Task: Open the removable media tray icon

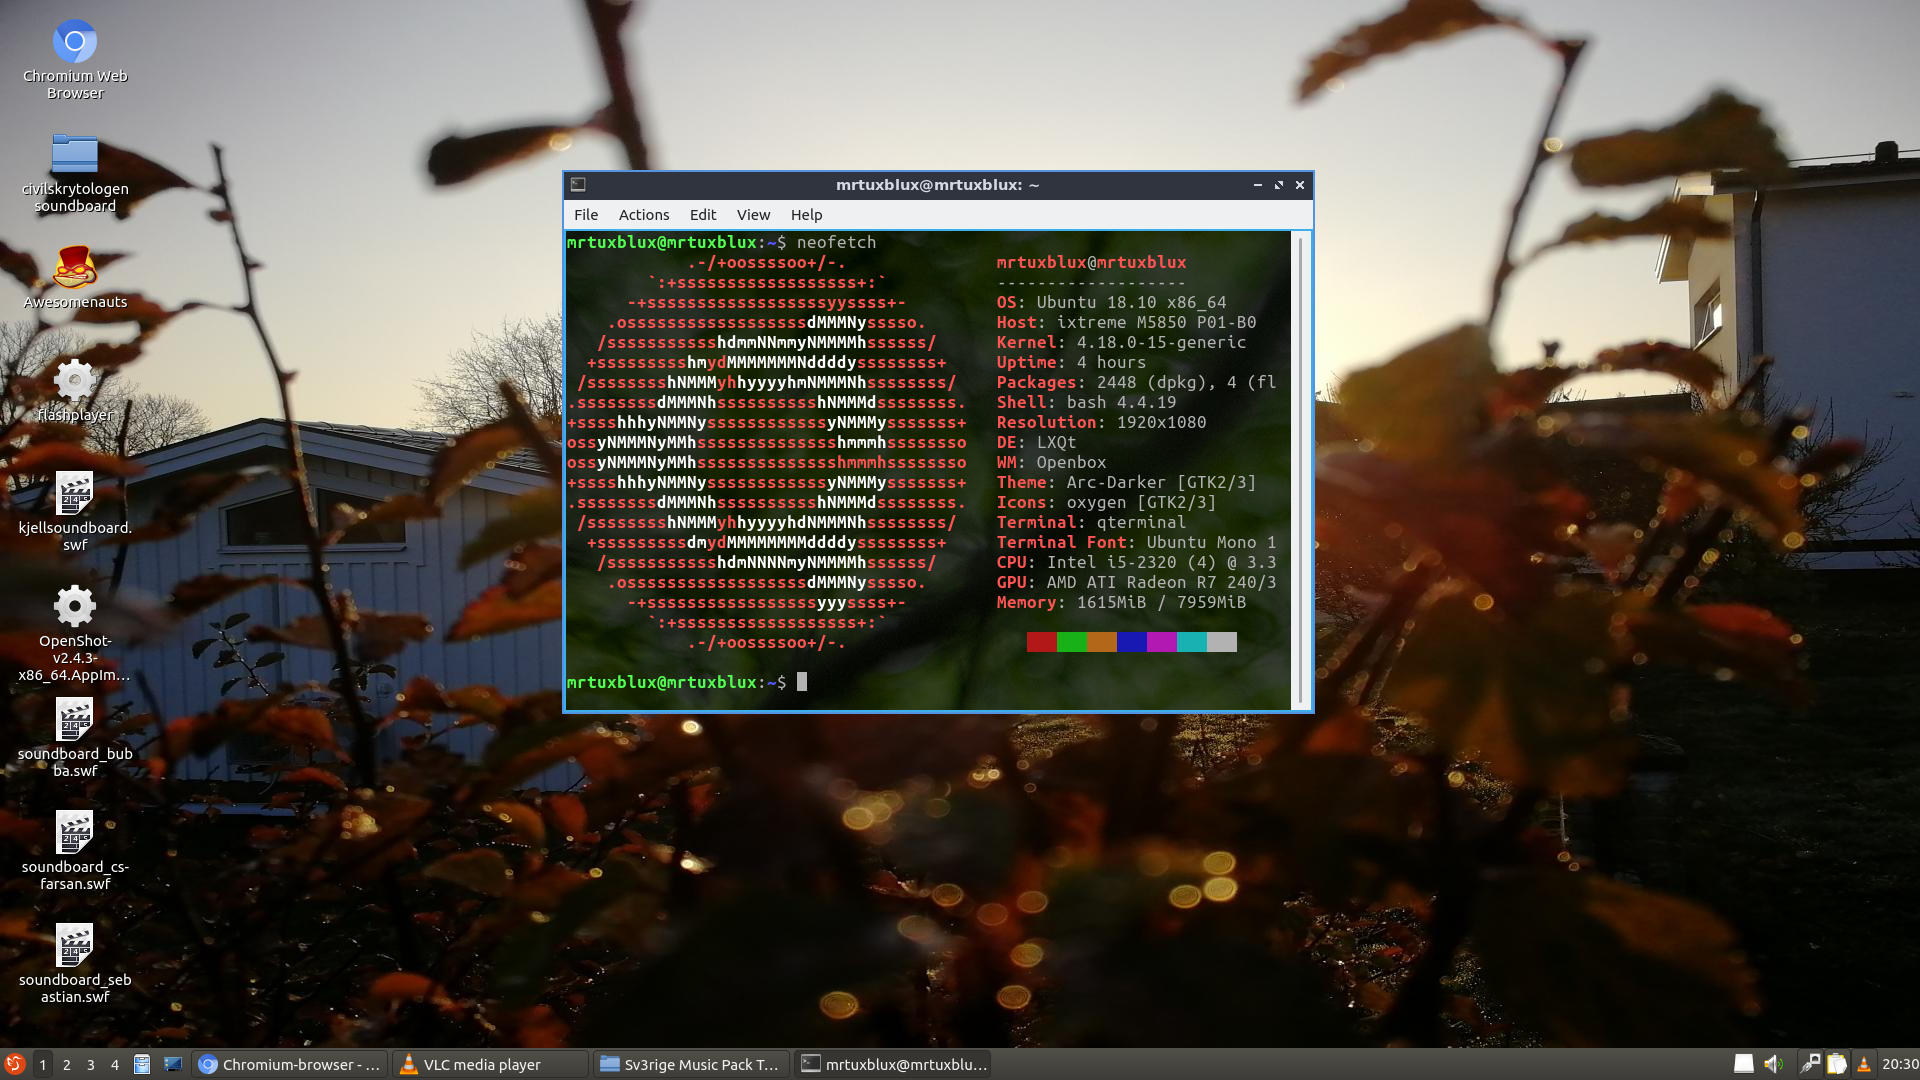Action: point(1743,1064)
